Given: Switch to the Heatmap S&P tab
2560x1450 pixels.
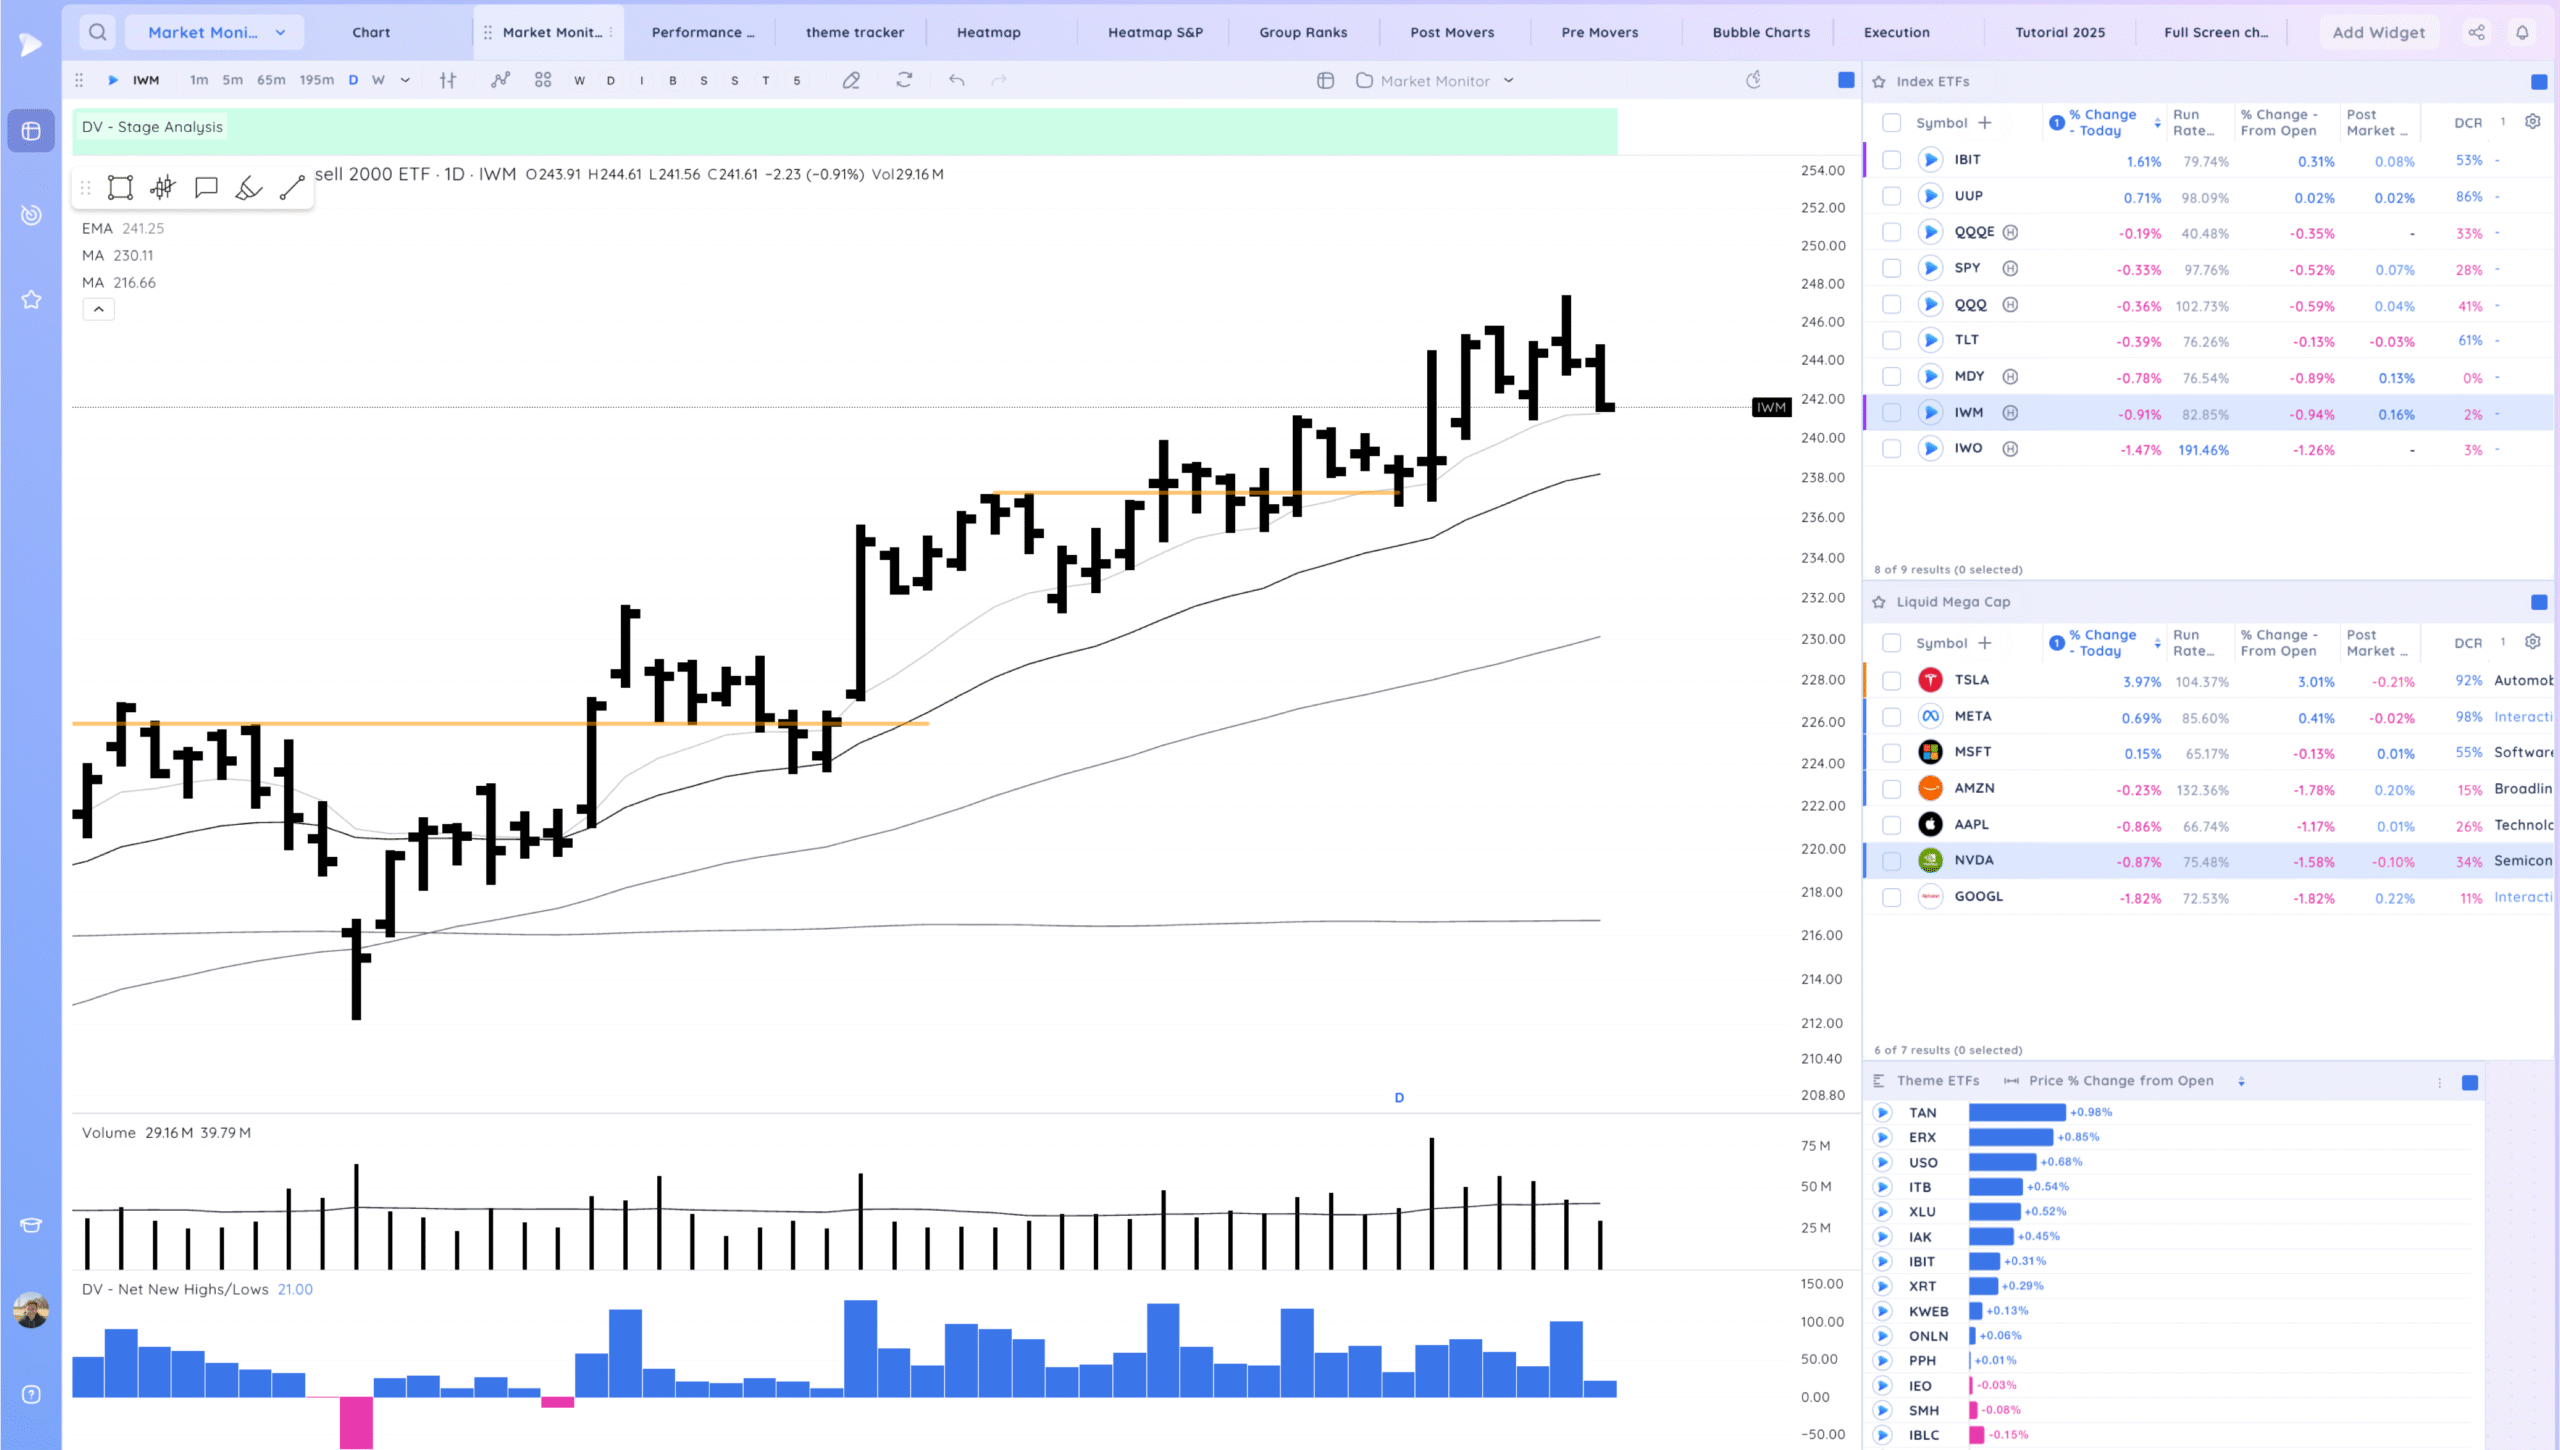Looking at the screenshot, I should (x=1155, y=32).
